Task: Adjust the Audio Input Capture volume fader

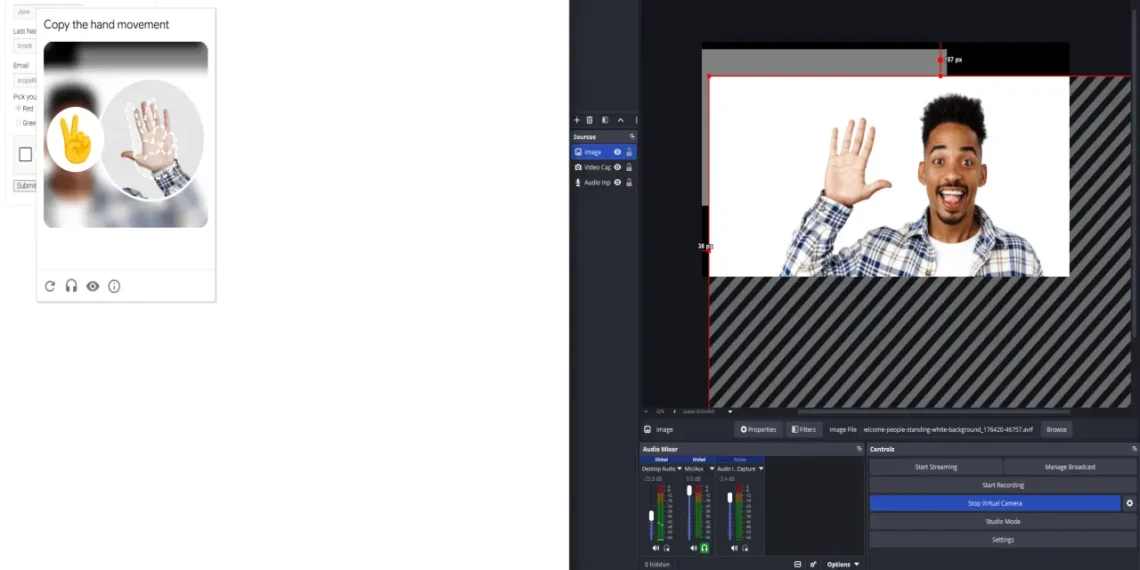Action: tap(730, 497)
